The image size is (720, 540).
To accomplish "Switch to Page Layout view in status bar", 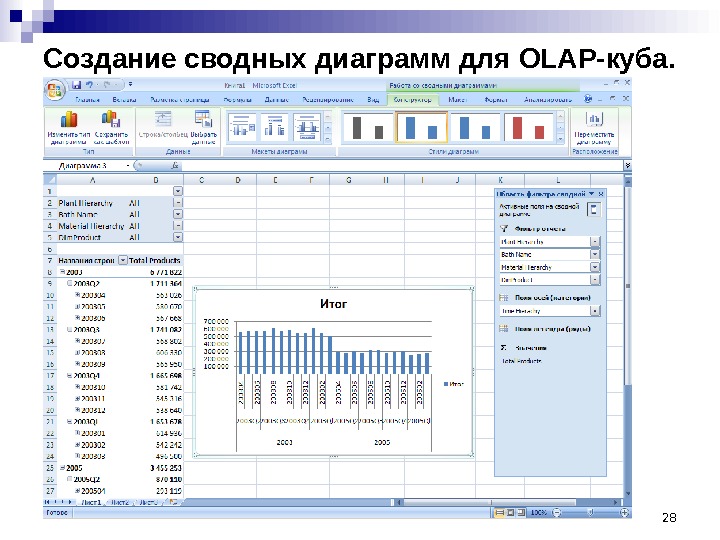I will (510, 512).
